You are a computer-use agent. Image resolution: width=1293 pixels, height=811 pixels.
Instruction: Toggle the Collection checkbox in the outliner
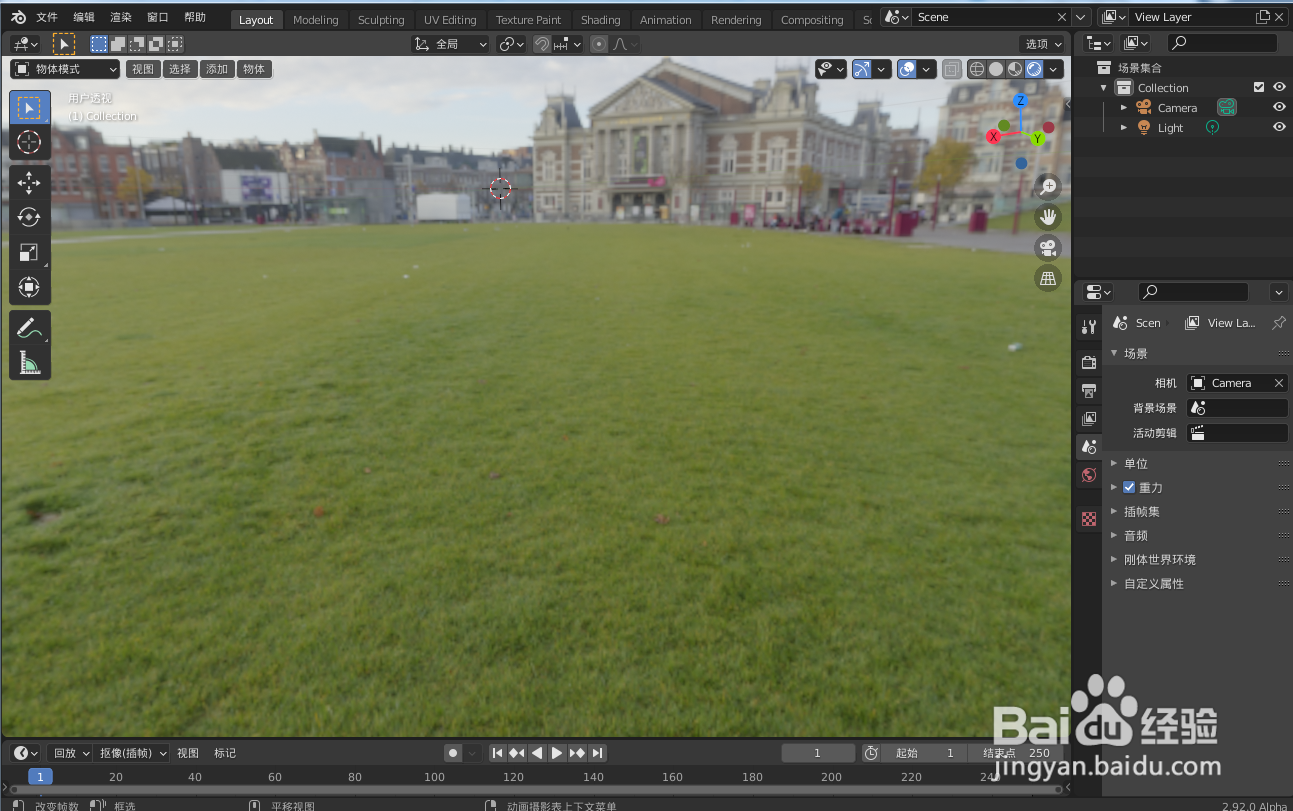(1261, 87)
